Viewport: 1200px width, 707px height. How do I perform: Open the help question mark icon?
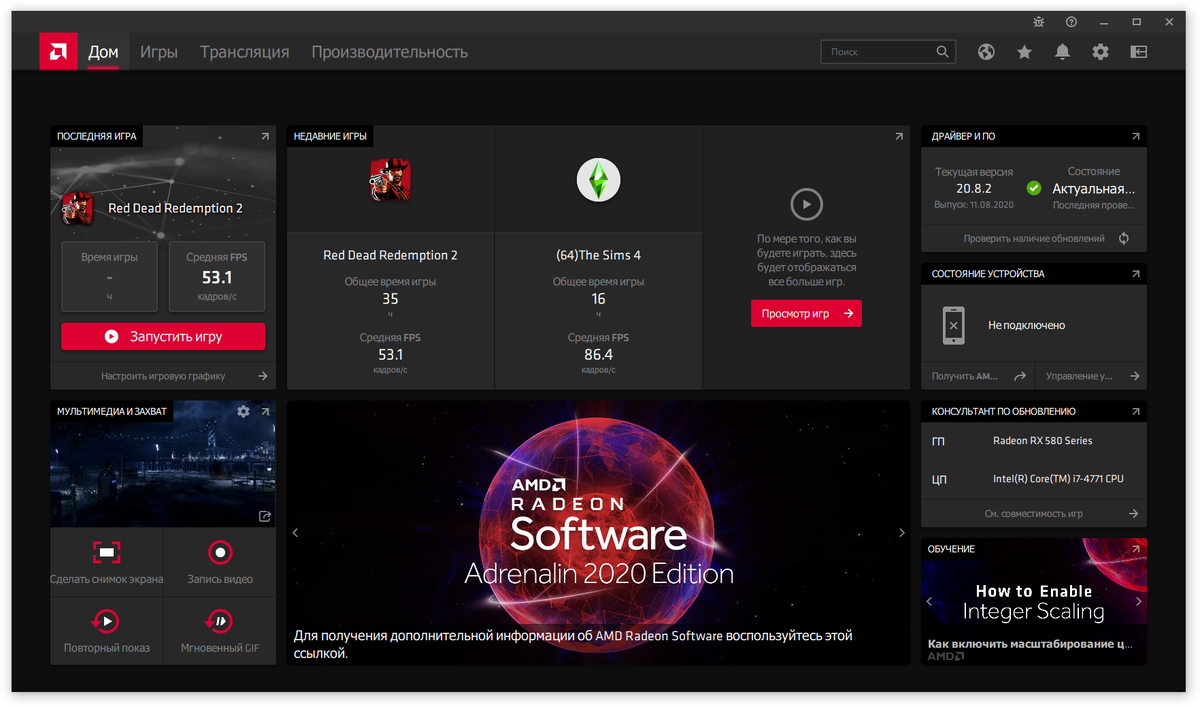coord(1071,21)
